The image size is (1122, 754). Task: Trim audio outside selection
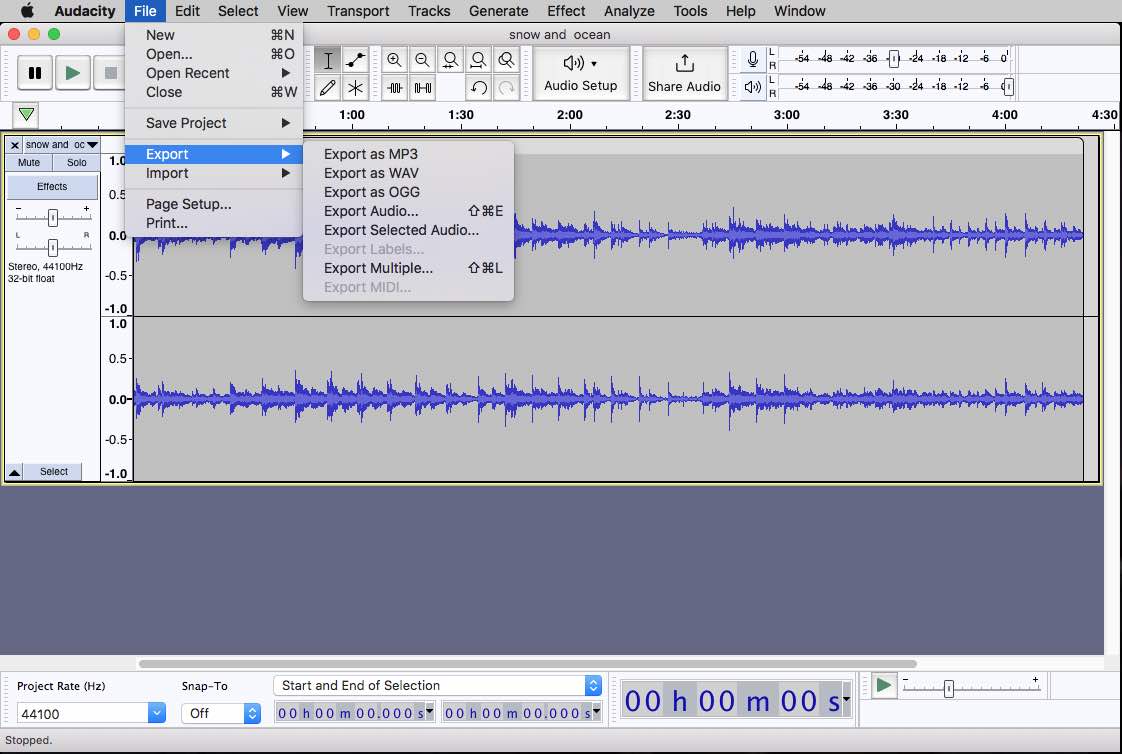[394, 88]
